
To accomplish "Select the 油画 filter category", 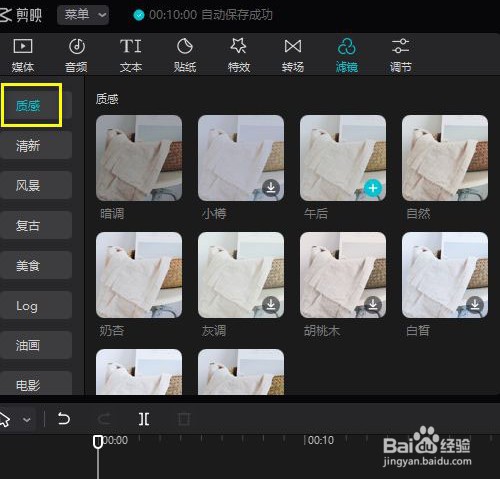I will tap(36, 345).
